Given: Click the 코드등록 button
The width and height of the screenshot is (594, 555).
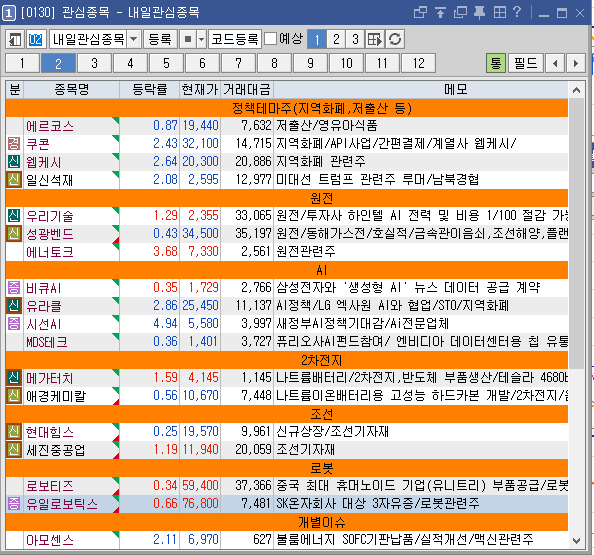Looking at the screenshot, I should (x=235, y=39).
